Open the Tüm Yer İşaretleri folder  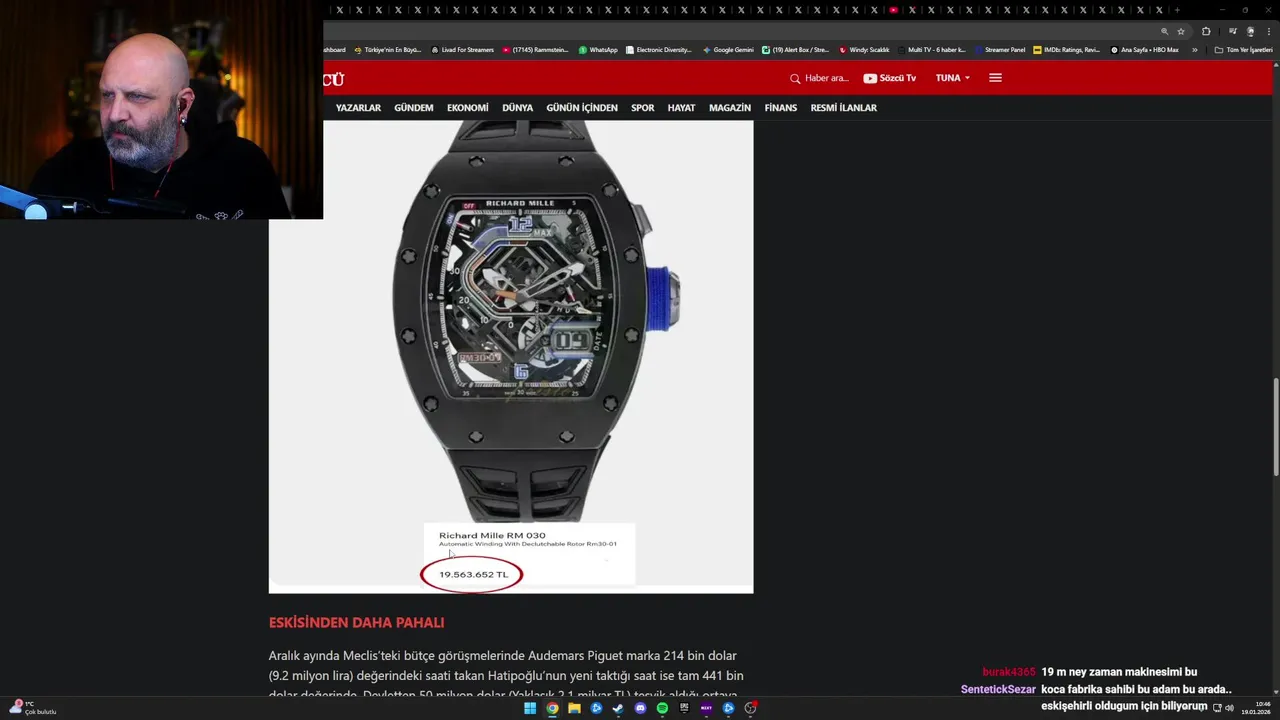tap(1243, 50)
